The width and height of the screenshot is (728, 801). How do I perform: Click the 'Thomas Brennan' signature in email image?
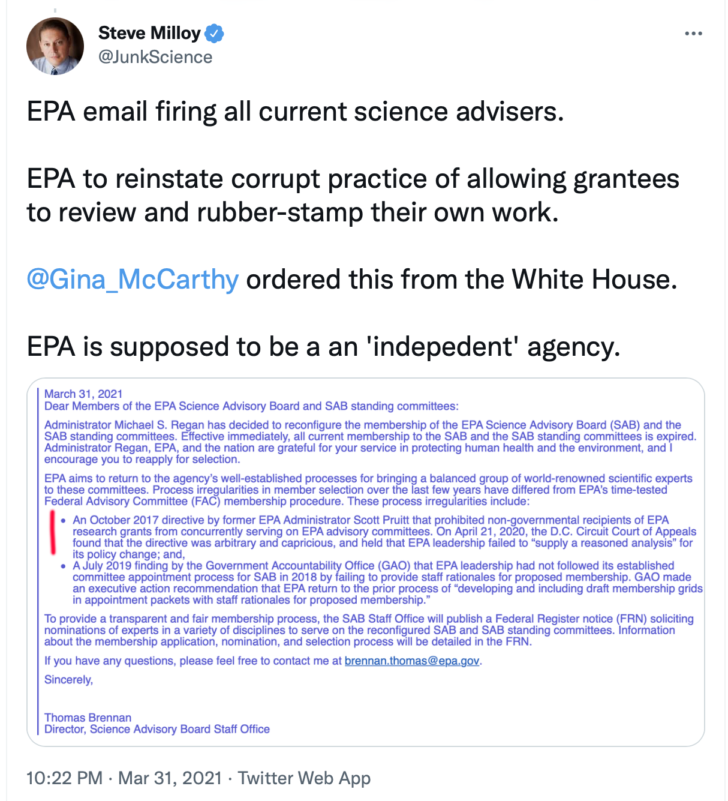pos(88,717)
